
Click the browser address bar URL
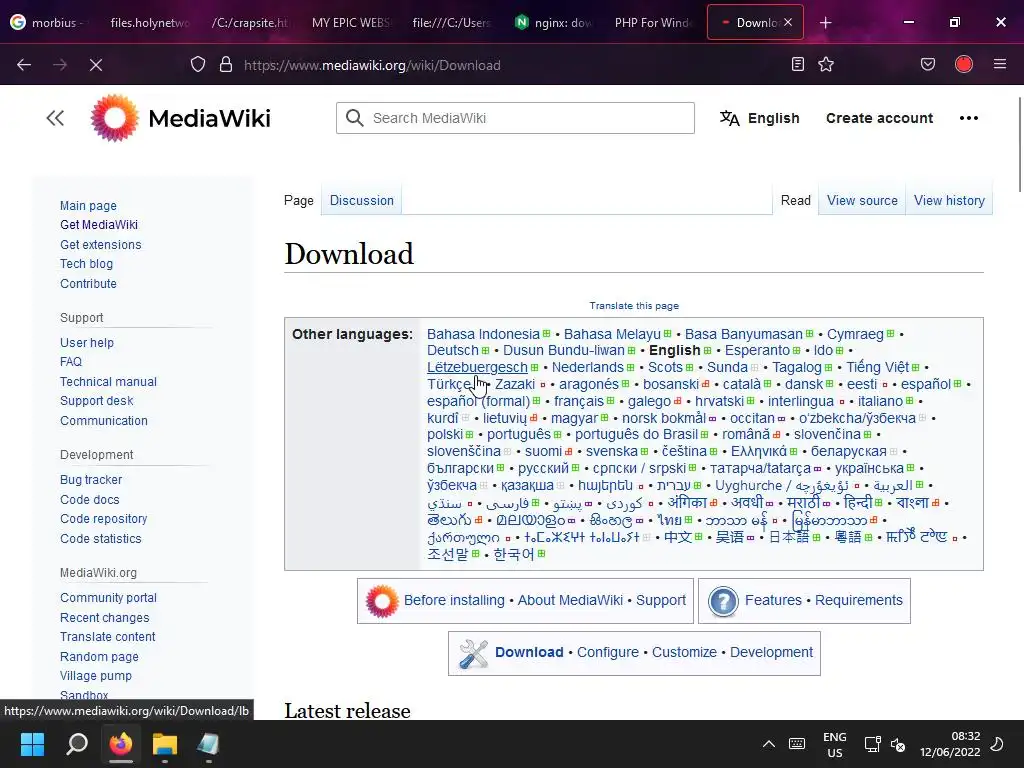(x=372, y=65)
